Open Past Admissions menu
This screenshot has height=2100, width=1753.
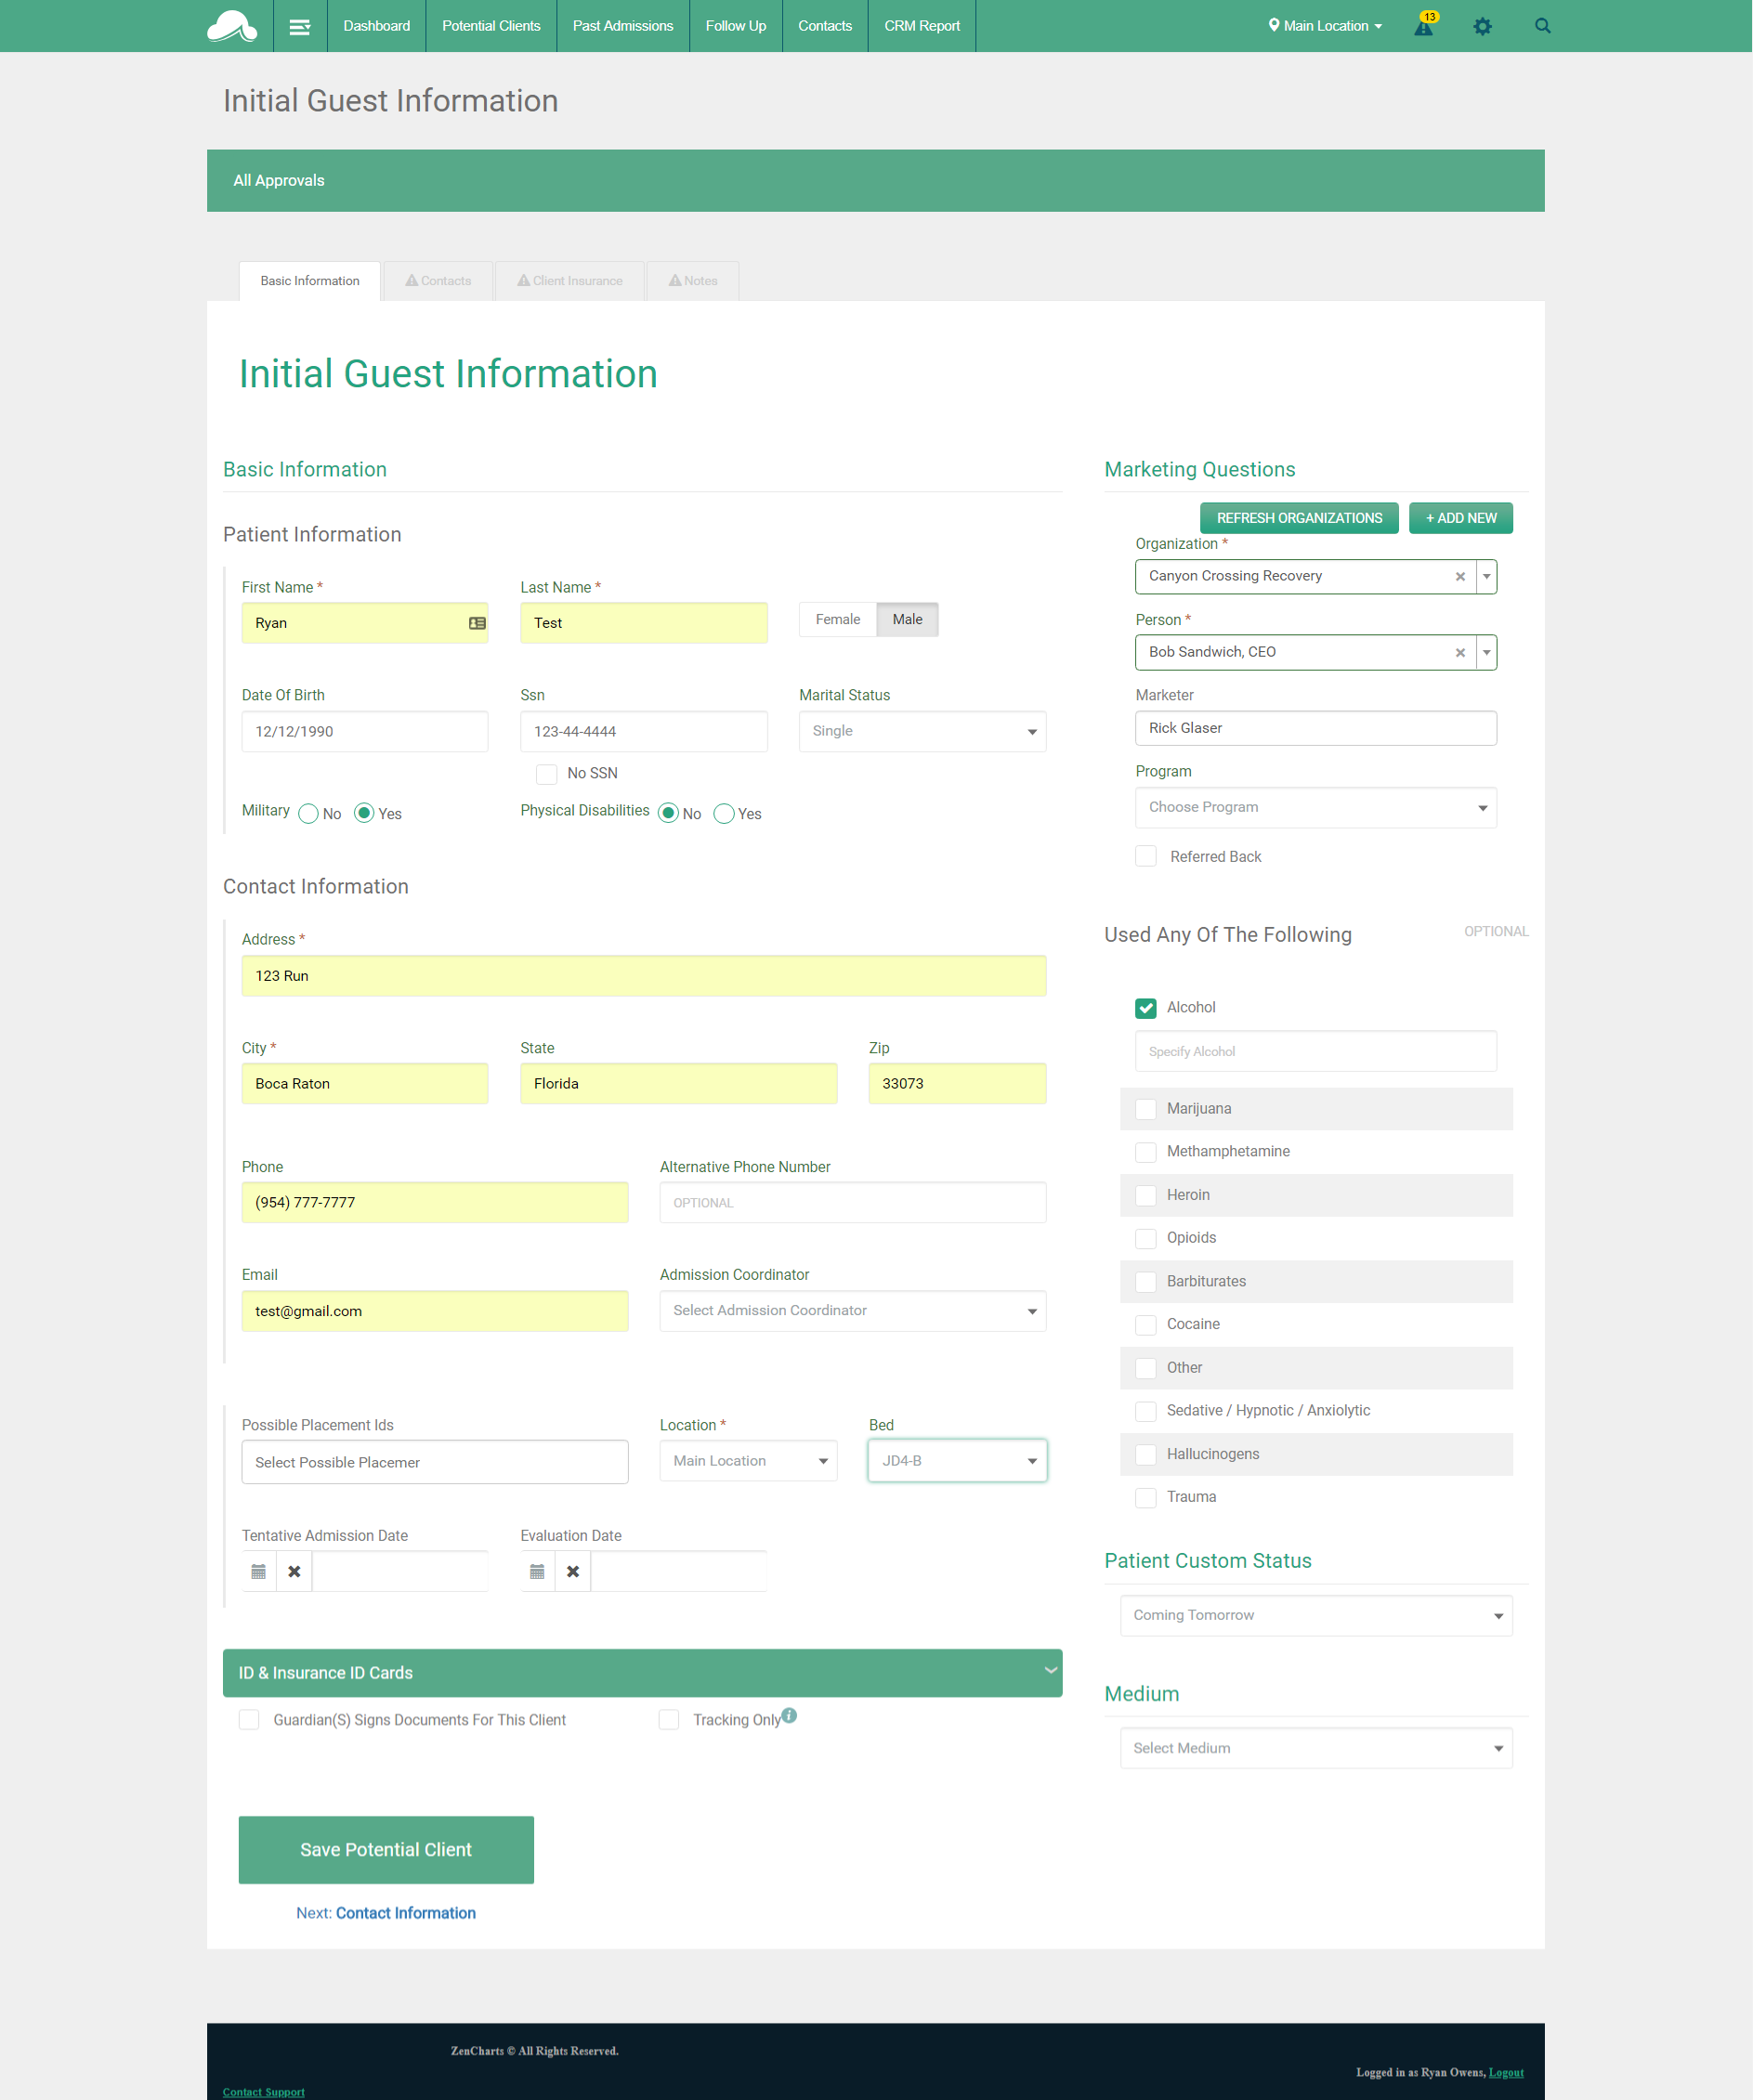623,26
